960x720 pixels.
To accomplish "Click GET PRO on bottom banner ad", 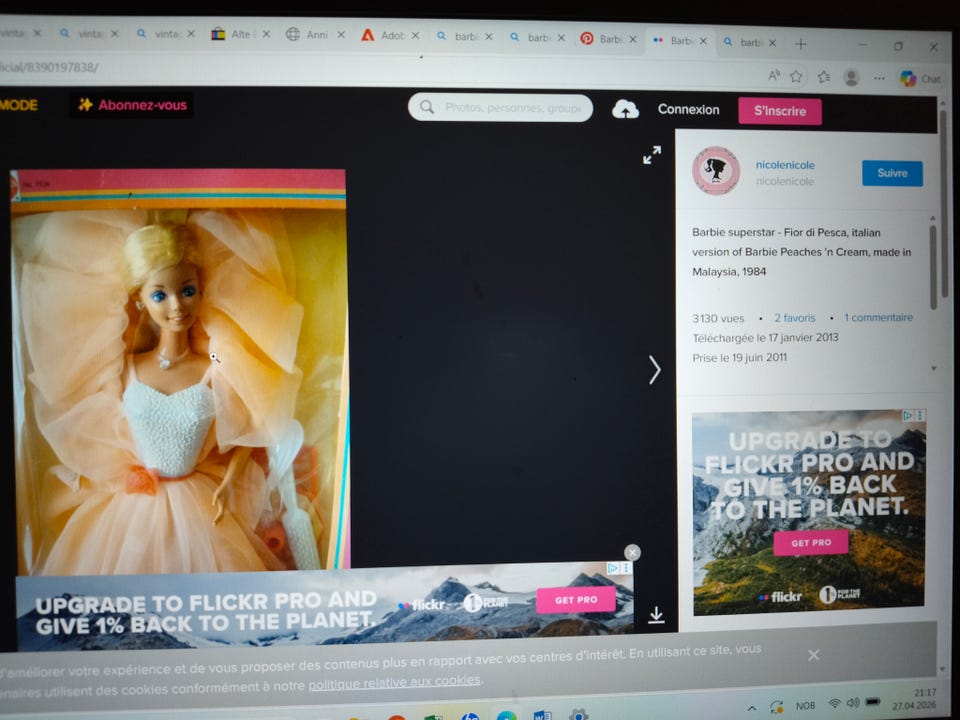I will point(576,600).
